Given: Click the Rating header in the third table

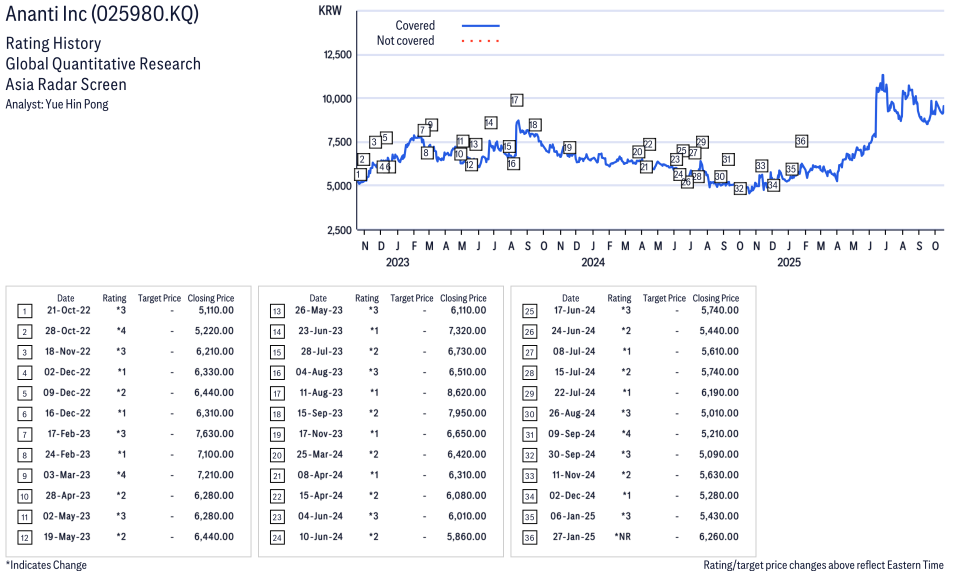Looking at the screenshot, I should pos(620,298).
